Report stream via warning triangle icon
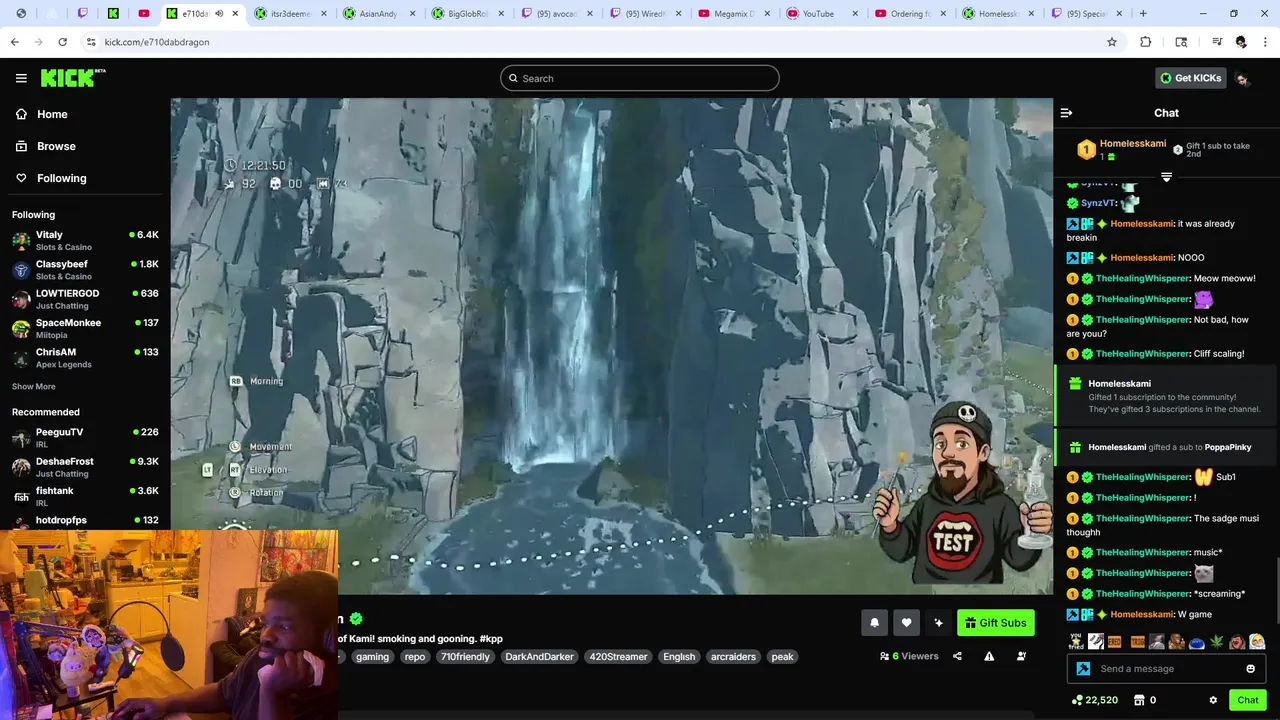 click(x=989, y=657)
